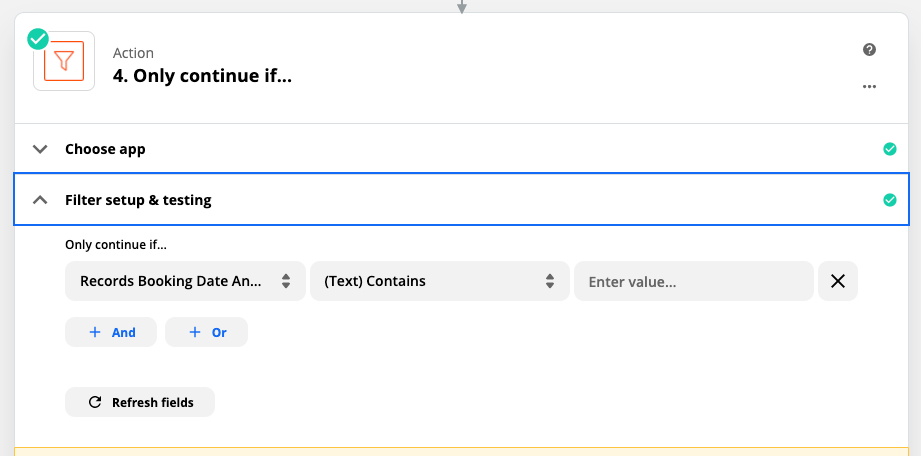
Task: Add an Or condition
Action: coord(206,332)
